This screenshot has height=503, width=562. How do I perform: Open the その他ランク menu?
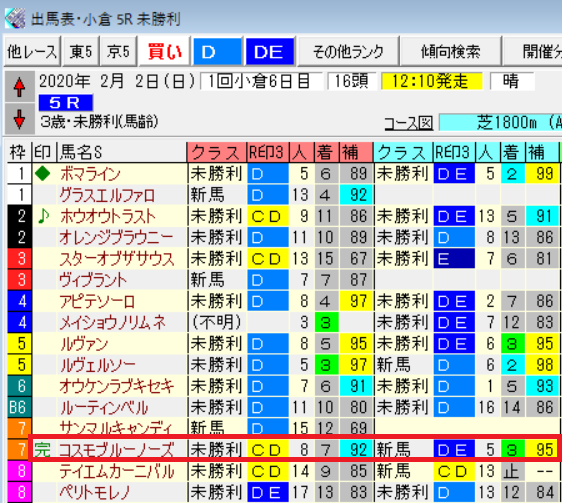(348, 52)
